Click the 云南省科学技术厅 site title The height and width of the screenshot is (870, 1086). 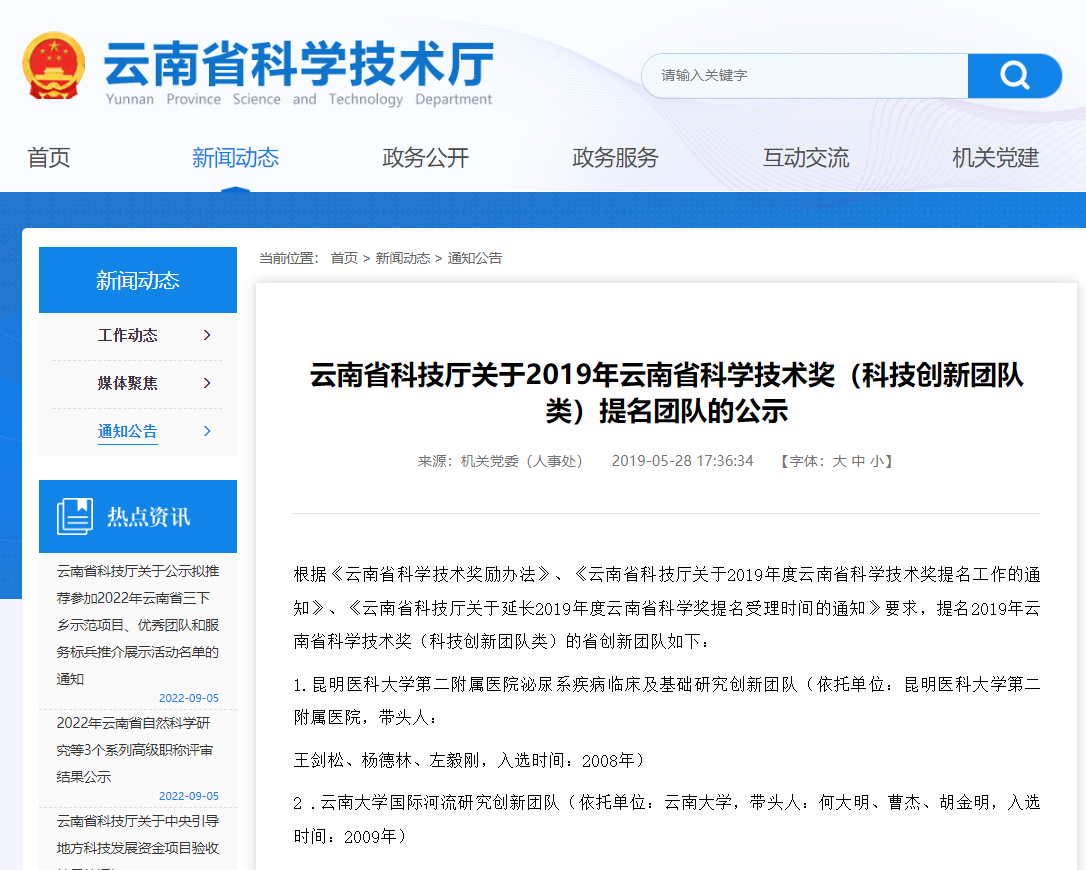pos(299,64)
